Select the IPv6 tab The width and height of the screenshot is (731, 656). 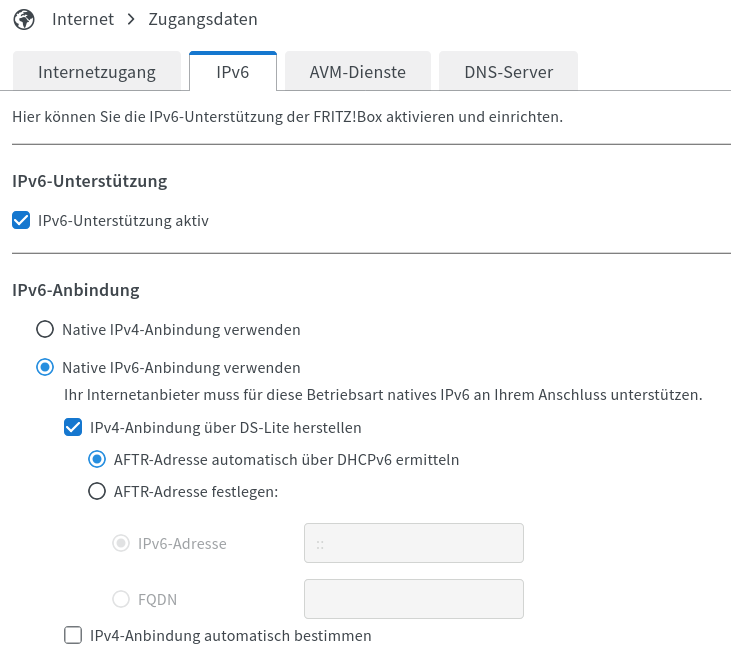(x=232, y=72)
